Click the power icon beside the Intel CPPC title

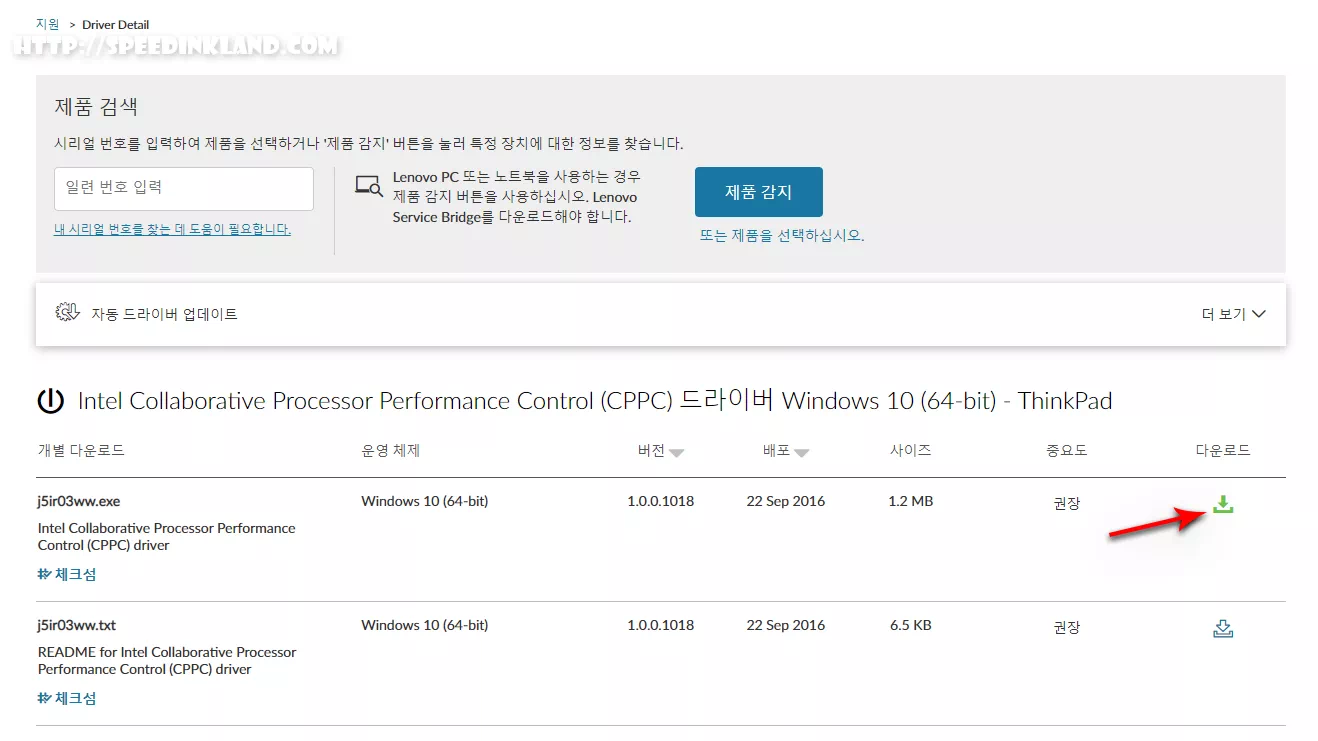tap(50, 402)
